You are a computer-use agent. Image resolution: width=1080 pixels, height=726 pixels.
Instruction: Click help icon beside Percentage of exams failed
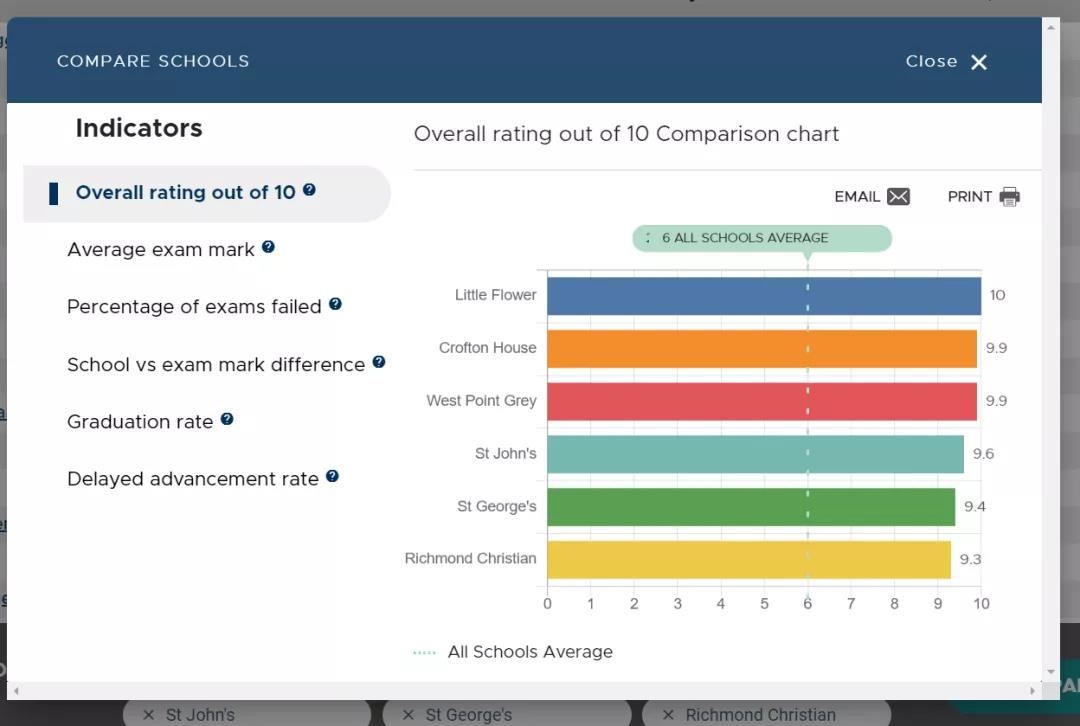pyautogui.click(x=335, y=304)
